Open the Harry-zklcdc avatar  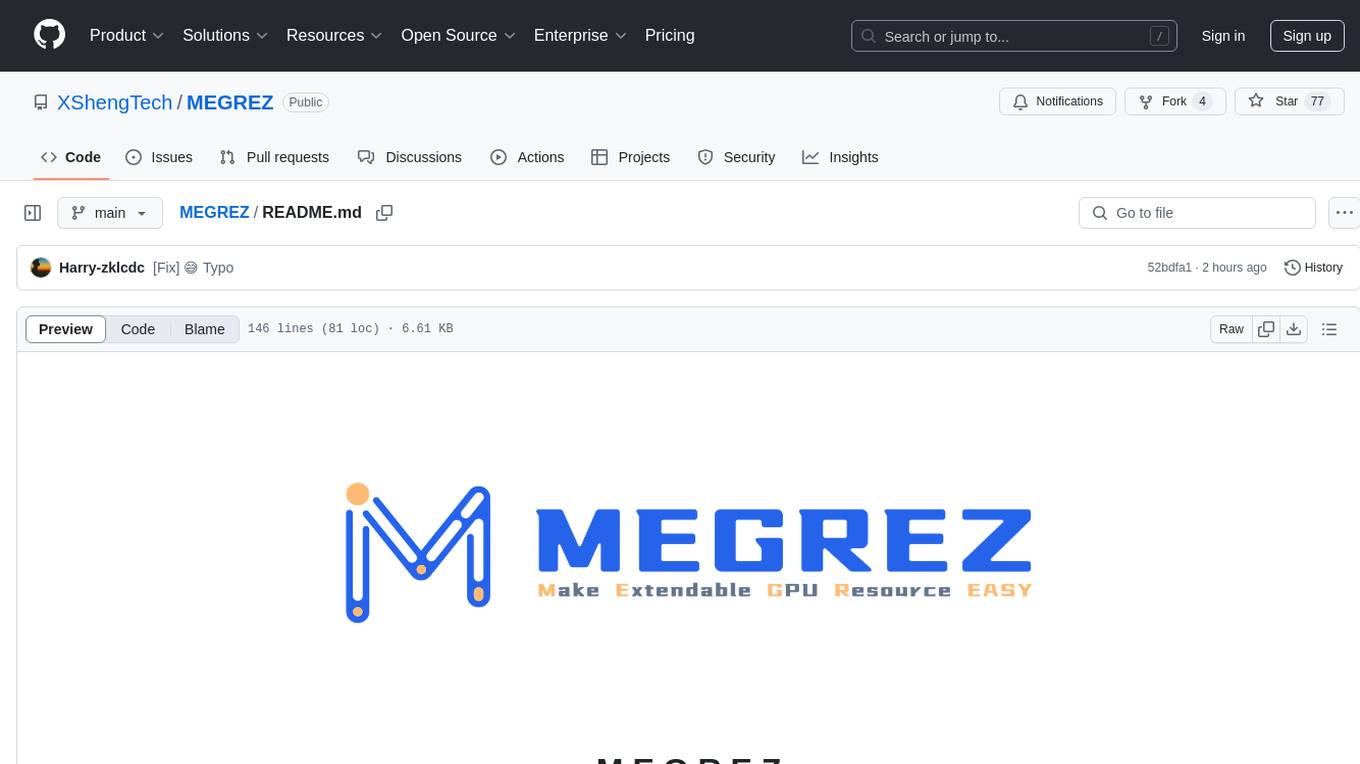(41, 268)
